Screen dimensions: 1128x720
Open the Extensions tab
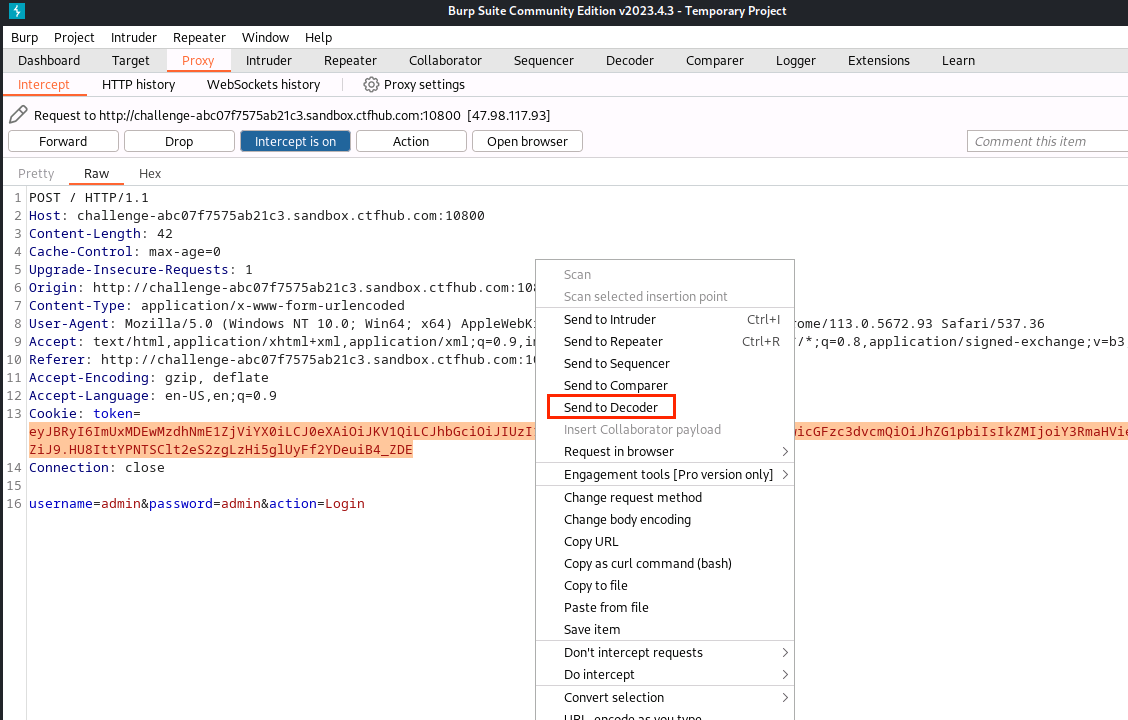pos(878,60)
